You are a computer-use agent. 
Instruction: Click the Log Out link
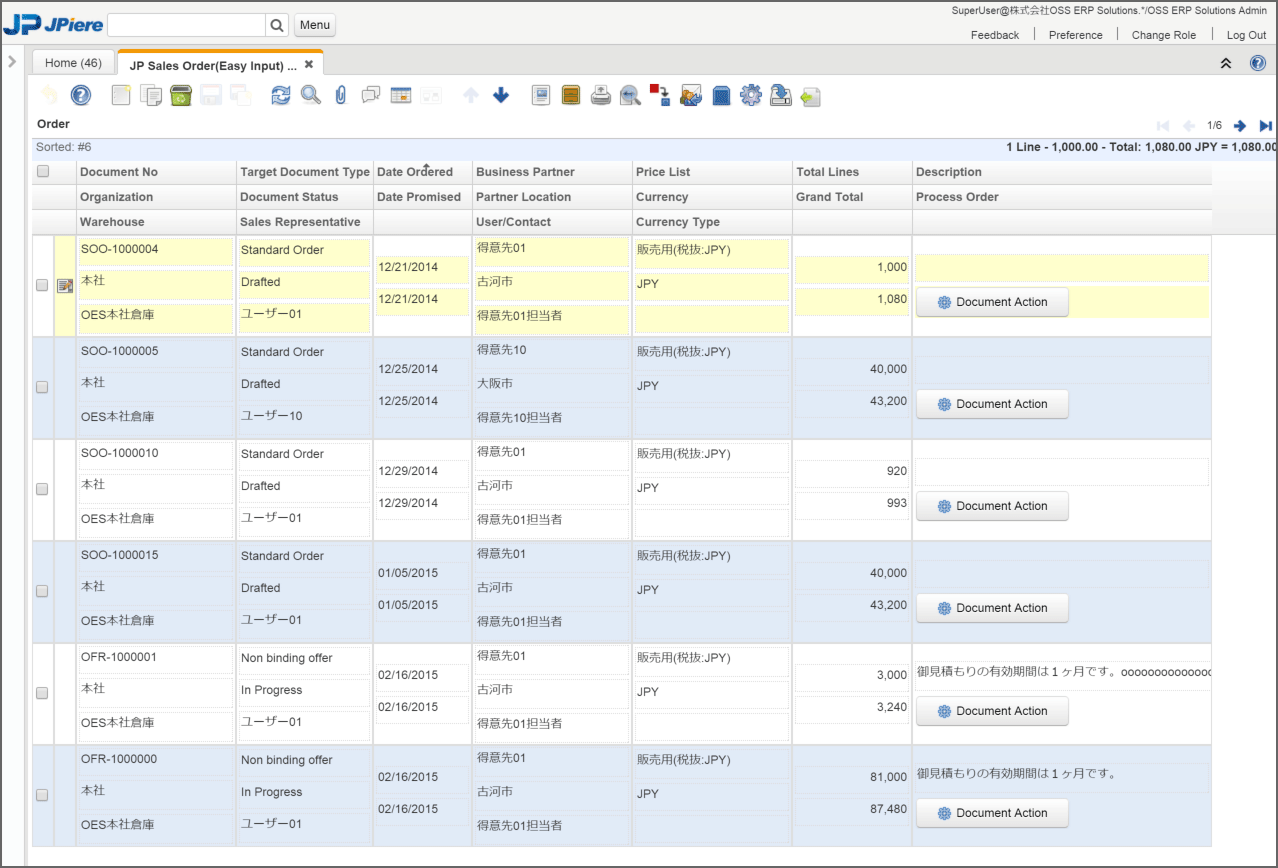(1246, 35)
